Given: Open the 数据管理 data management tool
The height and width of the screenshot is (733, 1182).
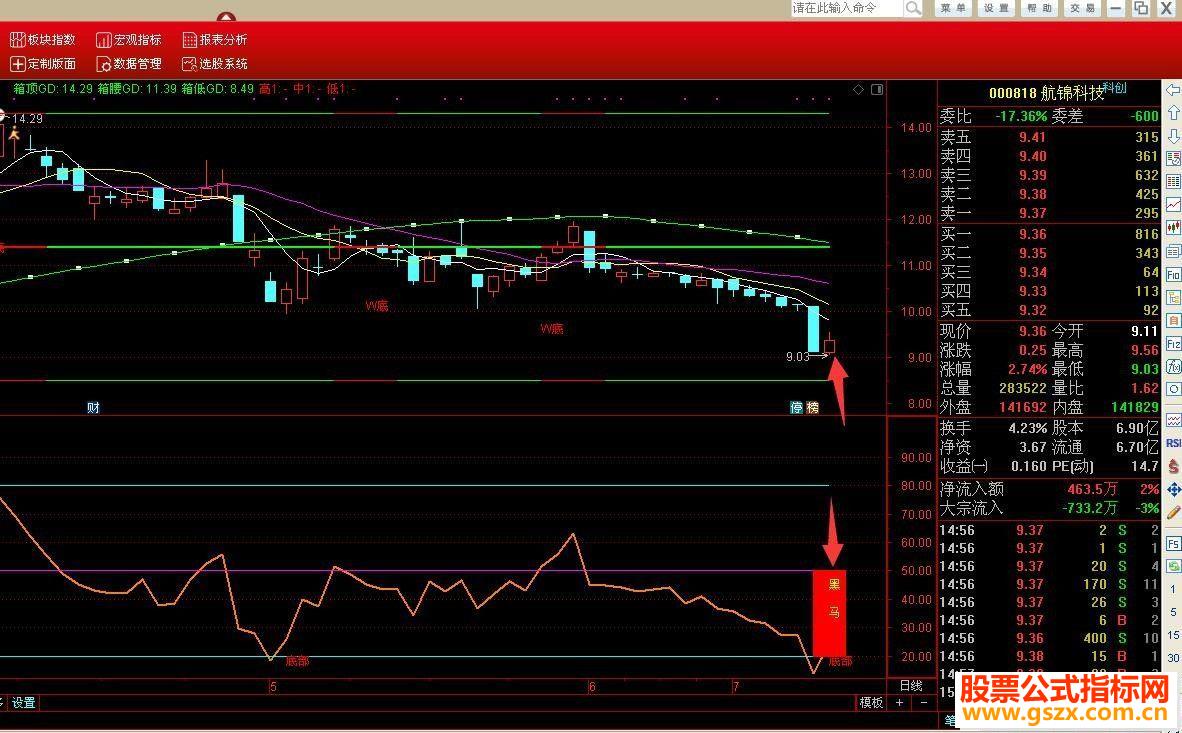Looking at the screenshot, I should click(x=129, y=63).
